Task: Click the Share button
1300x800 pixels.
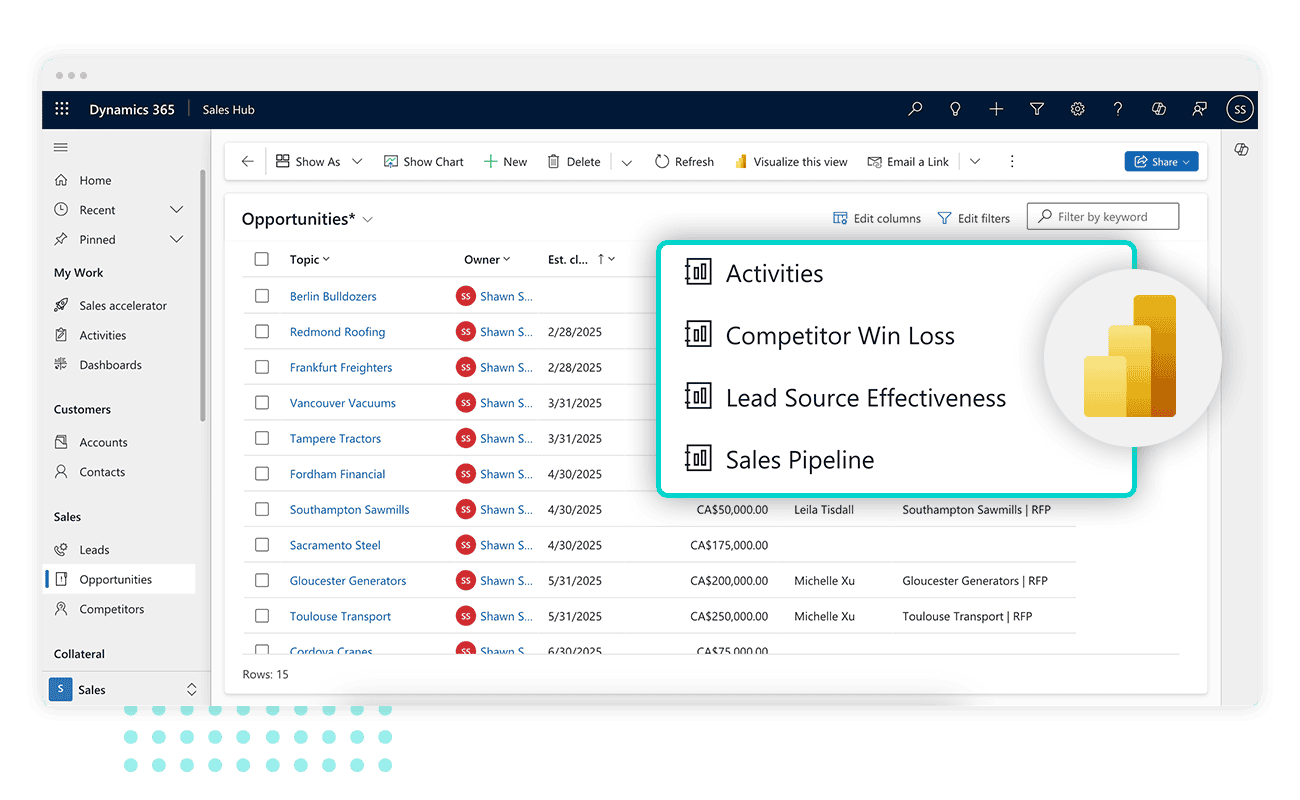Action: coord(1161,161)
